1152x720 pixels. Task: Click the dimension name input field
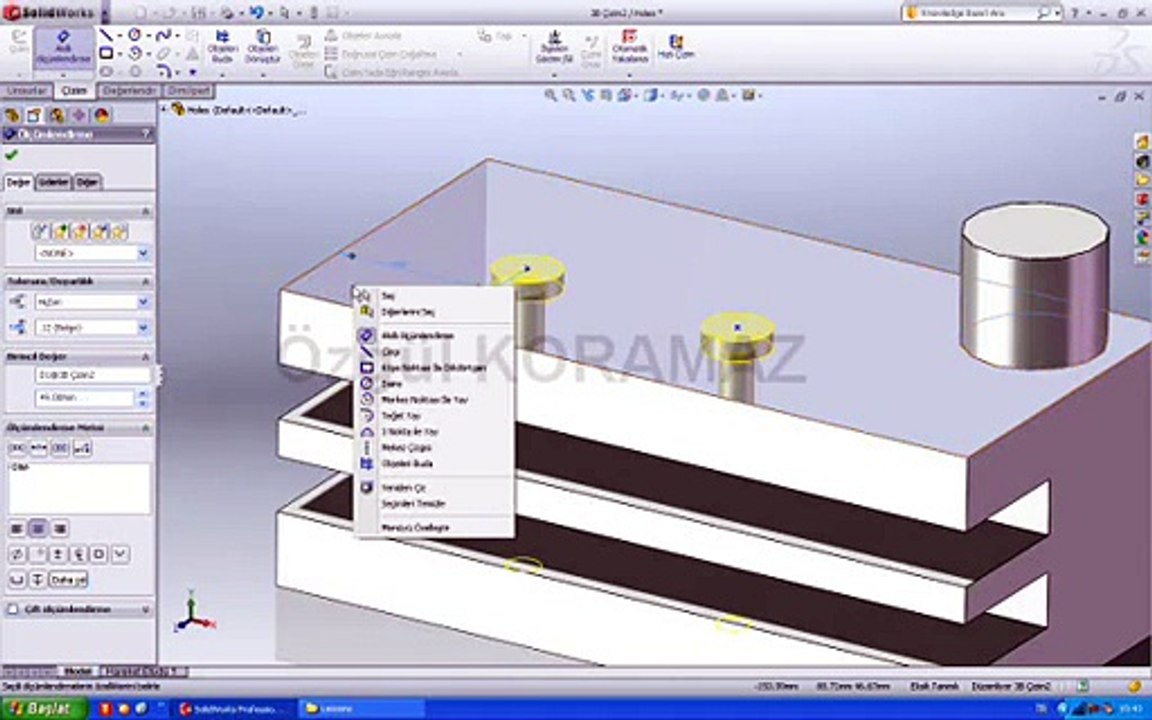pos(92,375)
